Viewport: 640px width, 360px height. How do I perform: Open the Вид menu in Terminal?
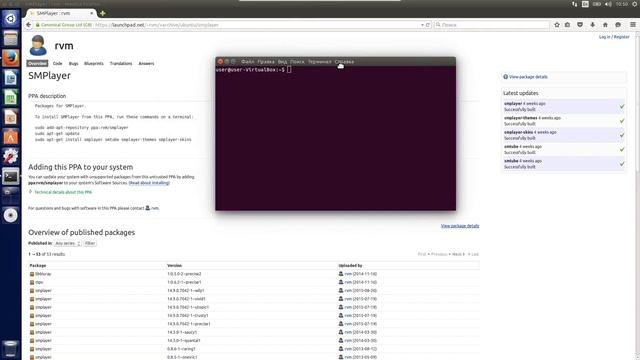pyautogui.click(x=282, y=62)
